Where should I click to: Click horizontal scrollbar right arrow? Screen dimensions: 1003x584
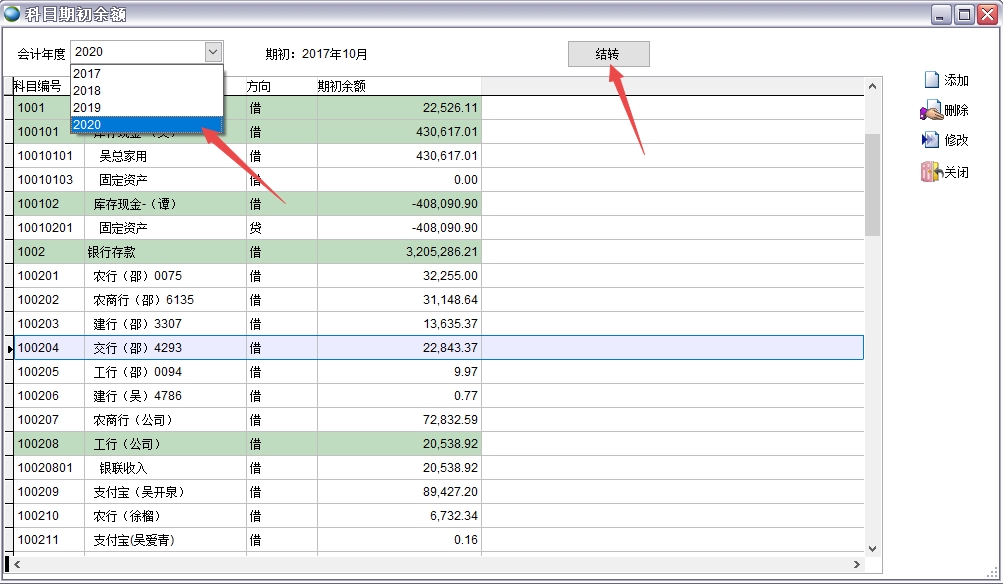pos(856,565)
